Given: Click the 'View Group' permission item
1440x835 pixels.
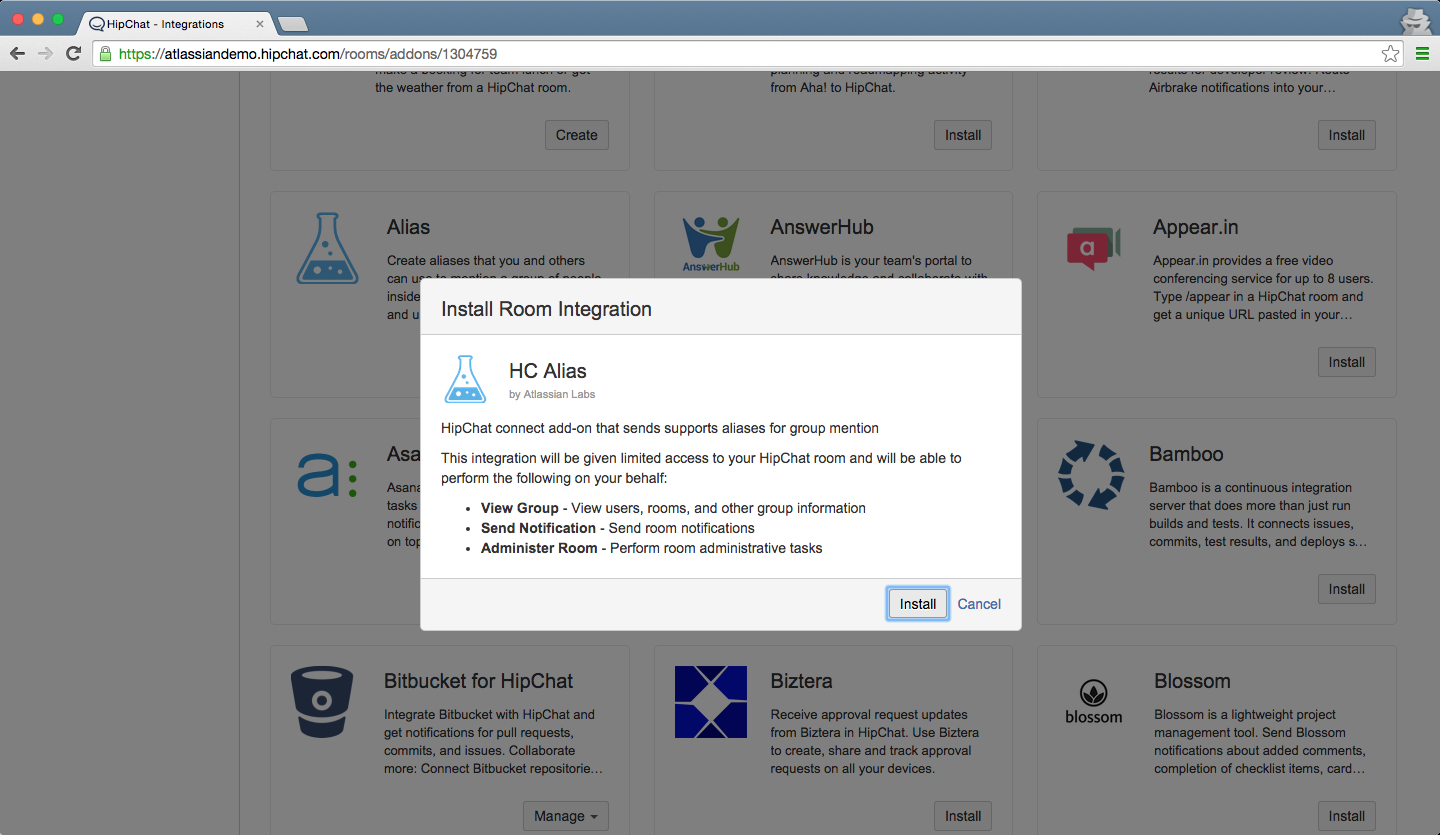Looking at the screenshot, I should (x=673, y=508).
